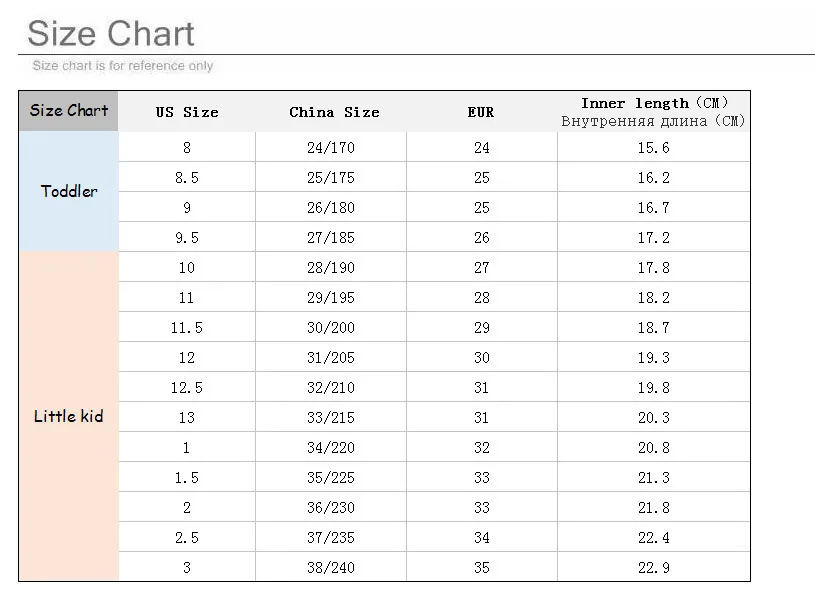Click the EUR column "35" cell
This screenshot has width=815, height=605.
click(x=482, y=567)
